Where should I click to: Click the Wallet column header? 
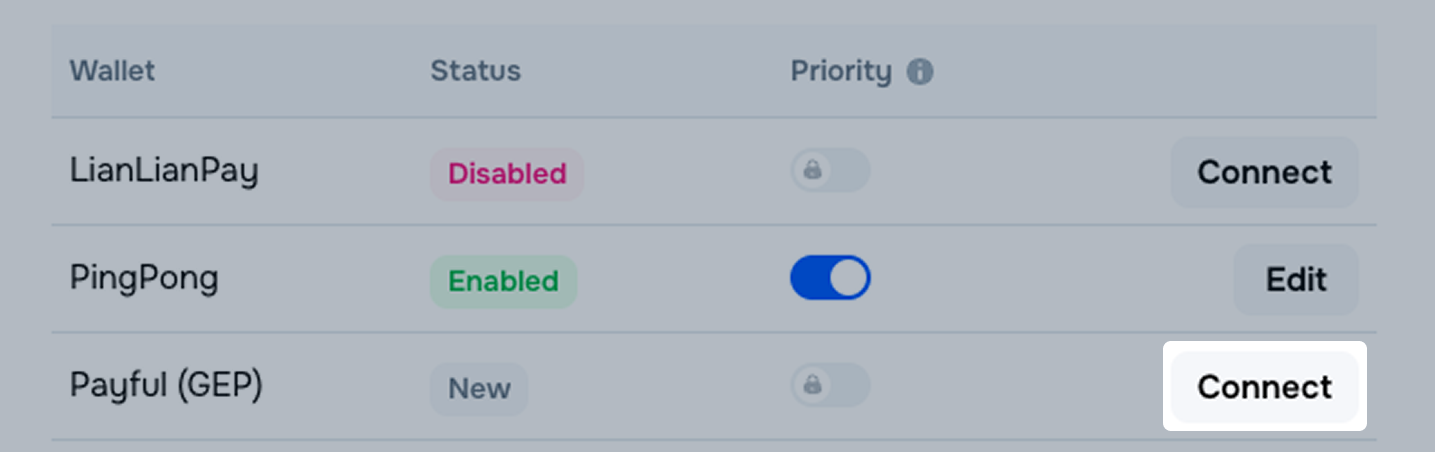click(112, 72)
